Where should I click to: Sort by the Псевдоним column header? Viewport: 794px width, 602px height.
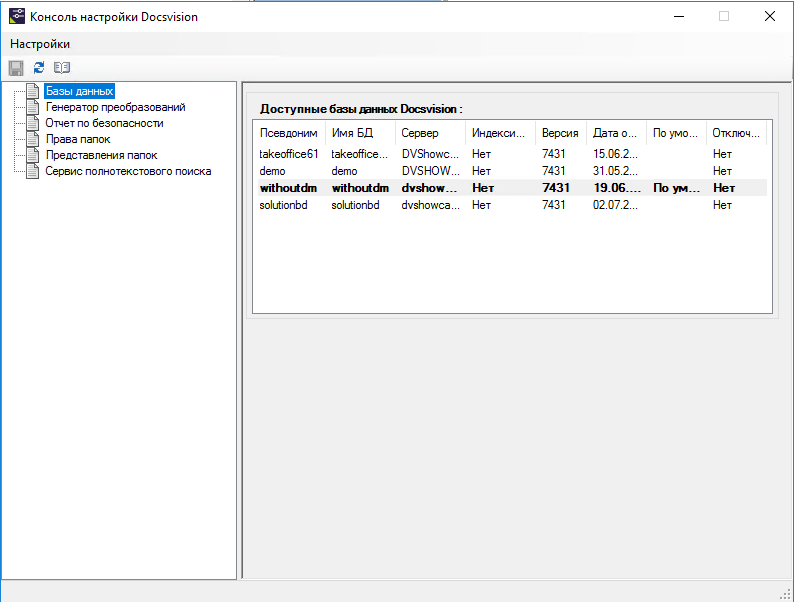pos(289,133)
